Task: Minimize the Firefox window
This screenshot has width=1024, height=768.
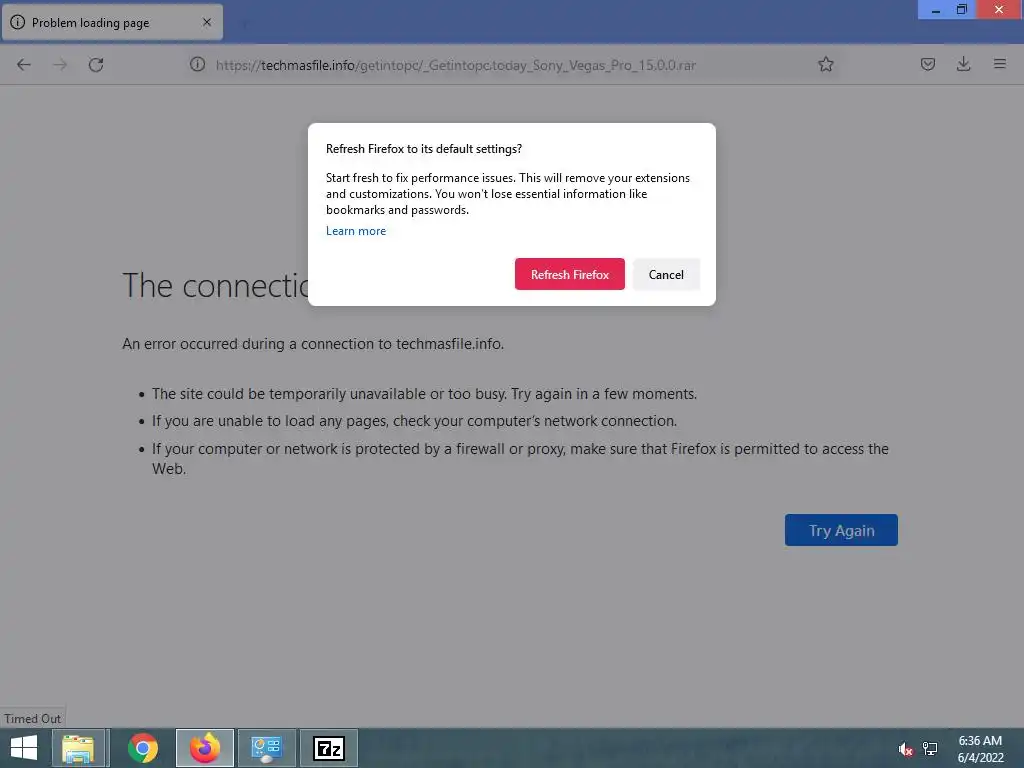Action: point(935,10)
